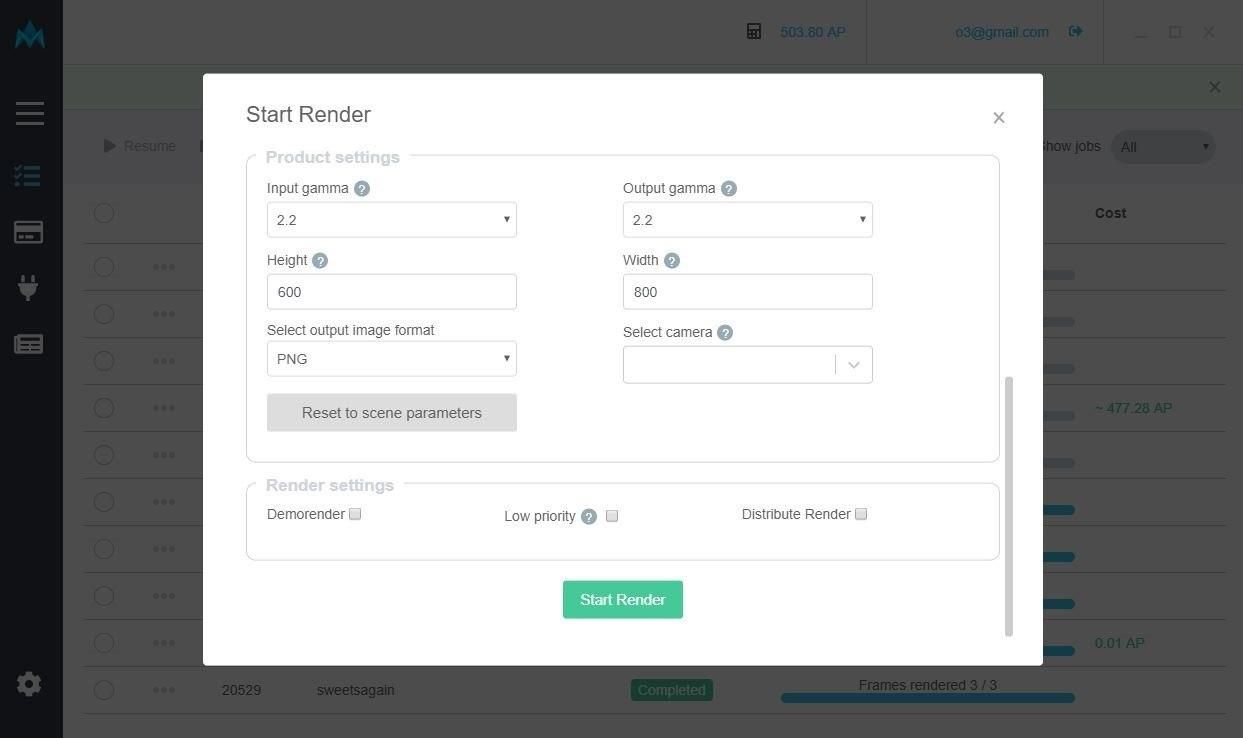Enable the Demorender checkbox
This screenshot has width=1243, height=738.
pos(355,514)
